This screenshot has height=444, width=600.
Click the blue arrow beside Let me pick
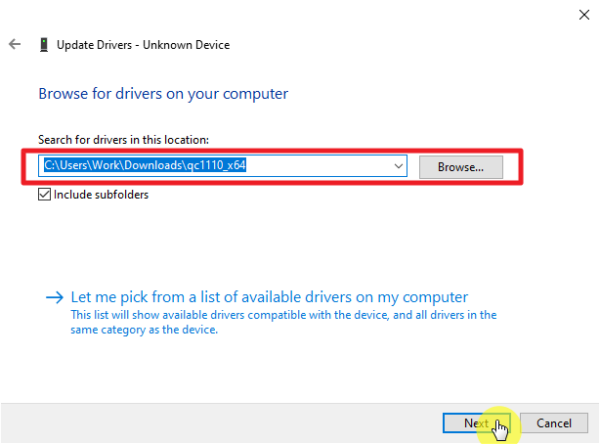pyautogui.click(x=54, y=298)
